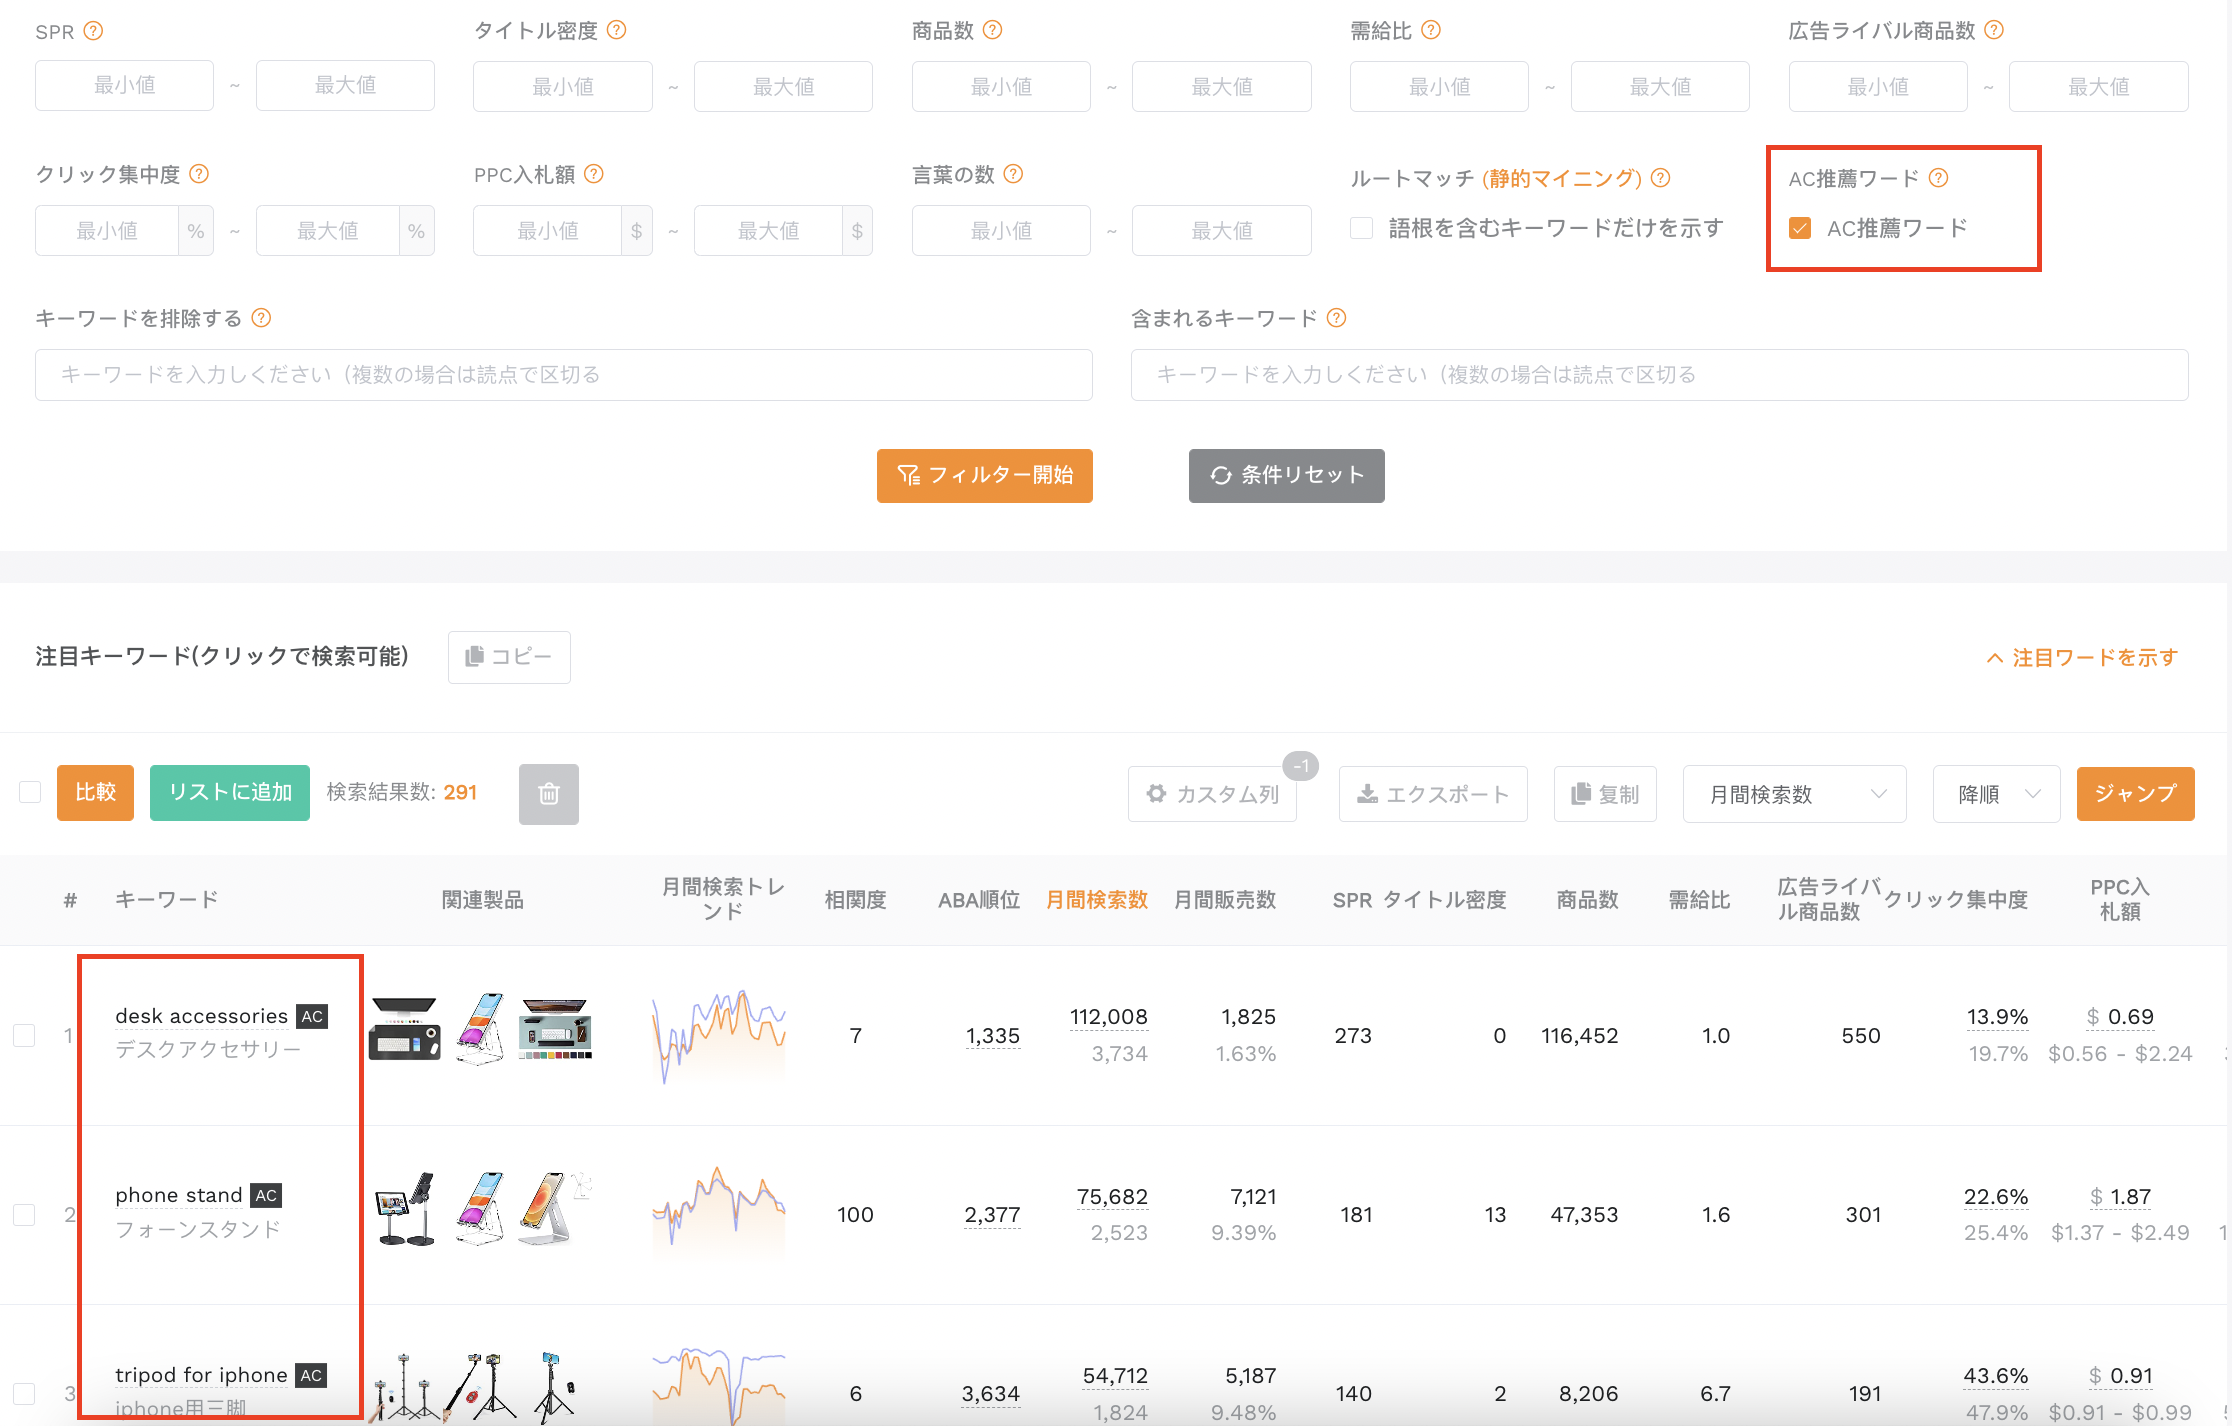Click the キーワードを排除する text field
This screenshot has height=1426, width=2232.
click(x=564, y=375)
